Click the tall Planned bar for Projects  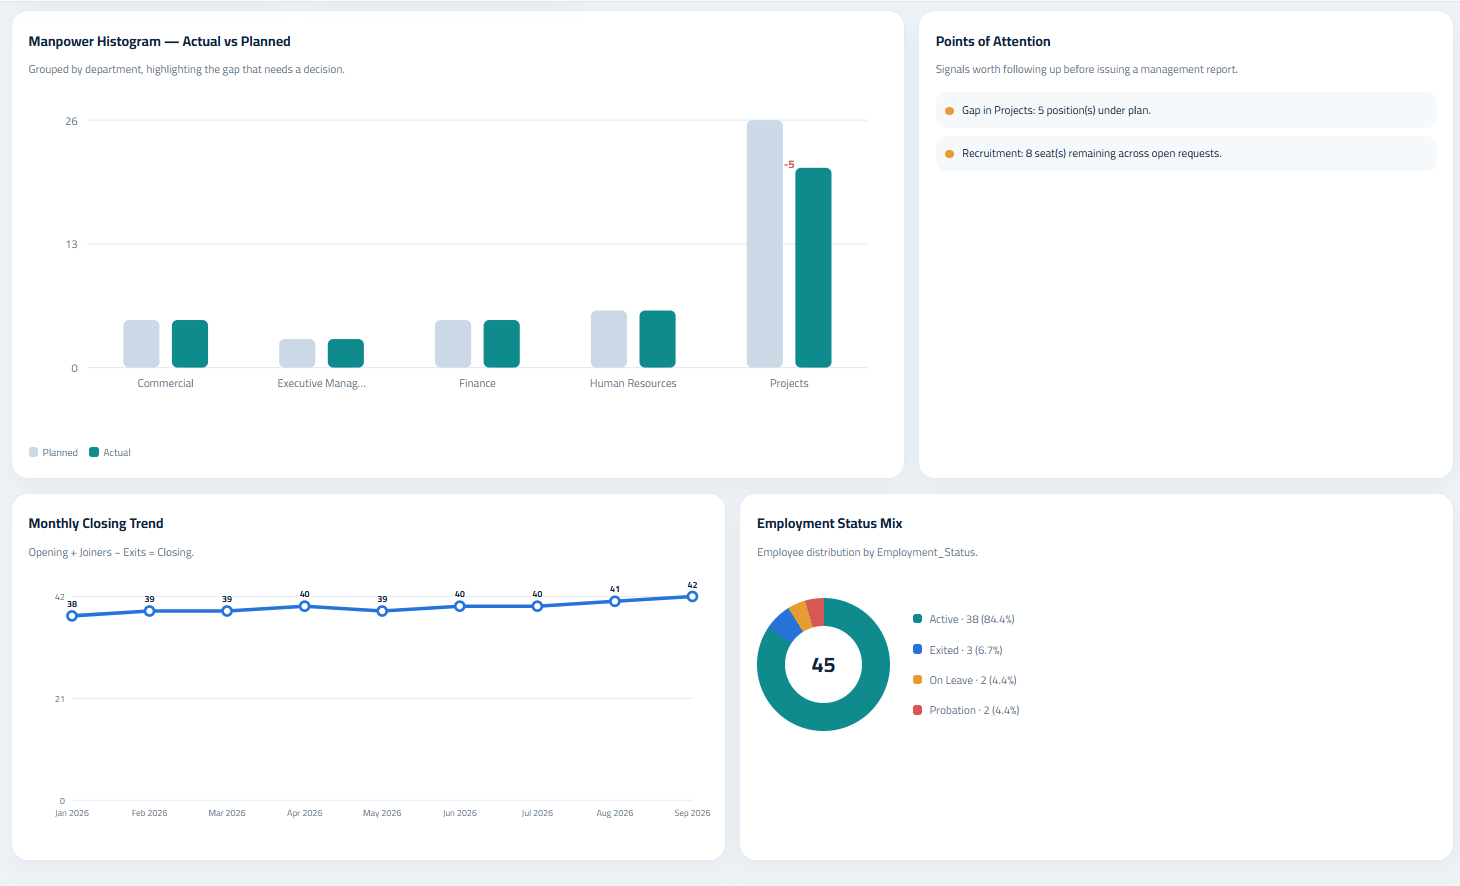tap(765, 244)
